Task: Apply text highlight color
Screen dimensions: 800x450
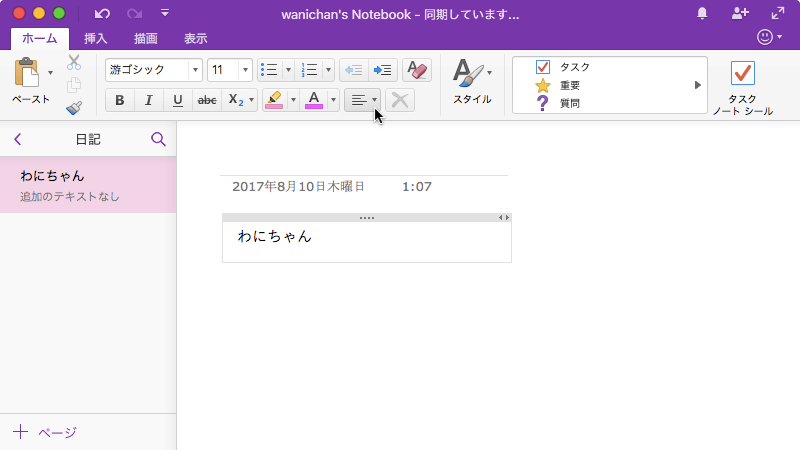Action: click(x=274, y=100)
